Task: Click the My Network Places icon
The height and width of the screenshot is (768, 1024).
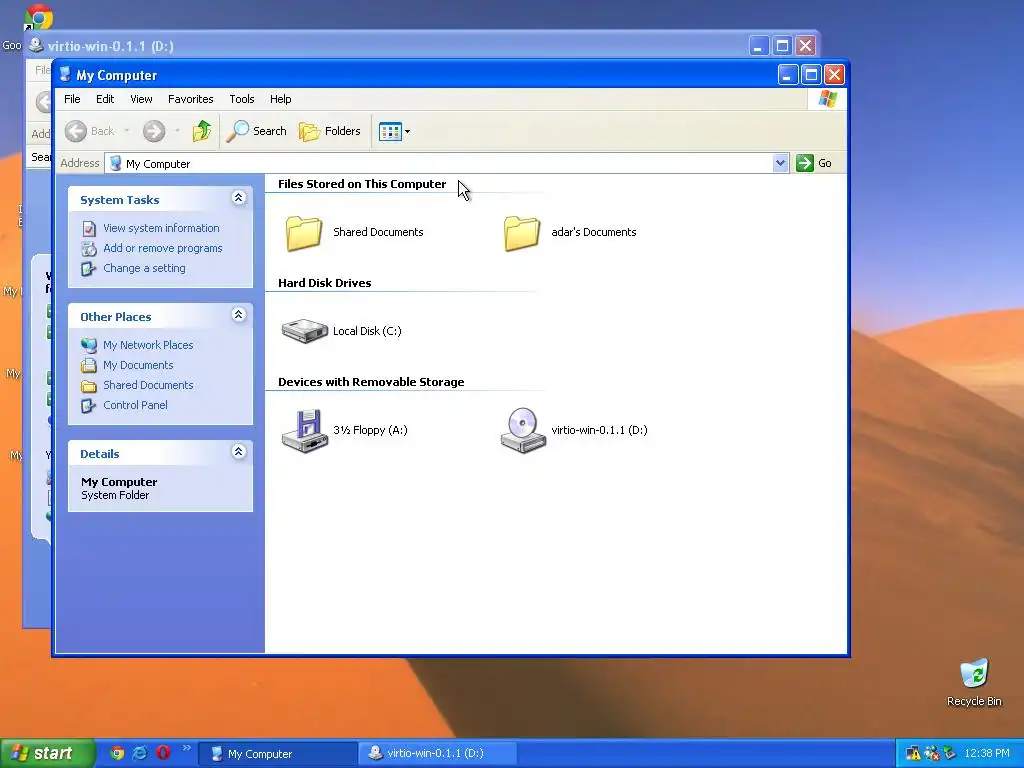Action: coord(89,345)
